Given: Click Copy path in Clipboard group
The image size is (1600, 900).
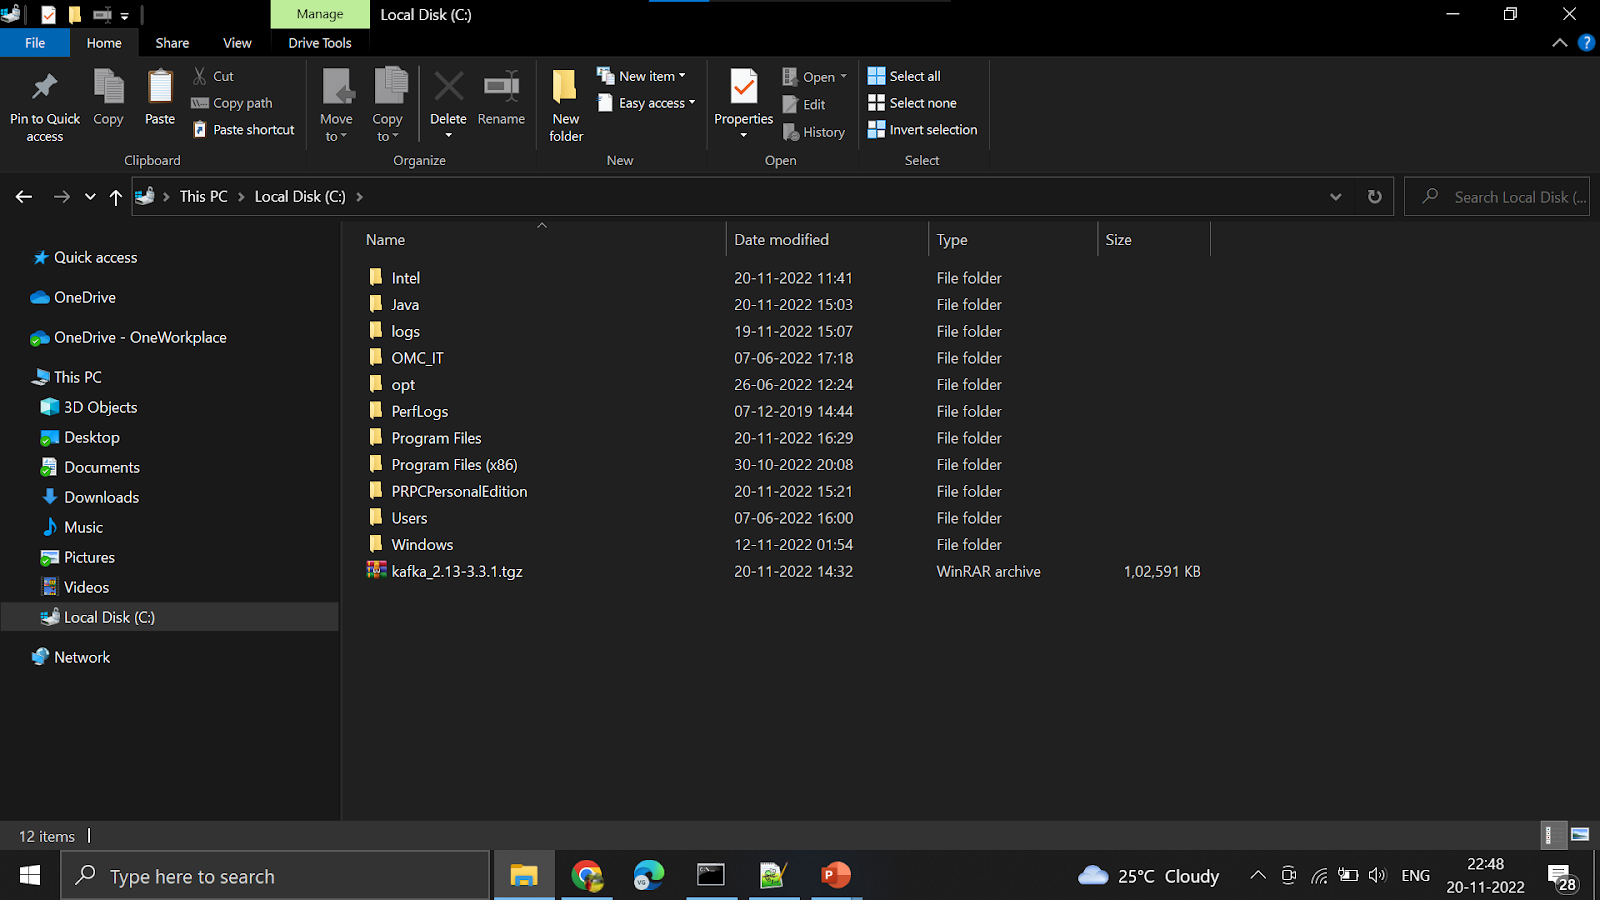Looking at the screenshot, I should point(232,103).
